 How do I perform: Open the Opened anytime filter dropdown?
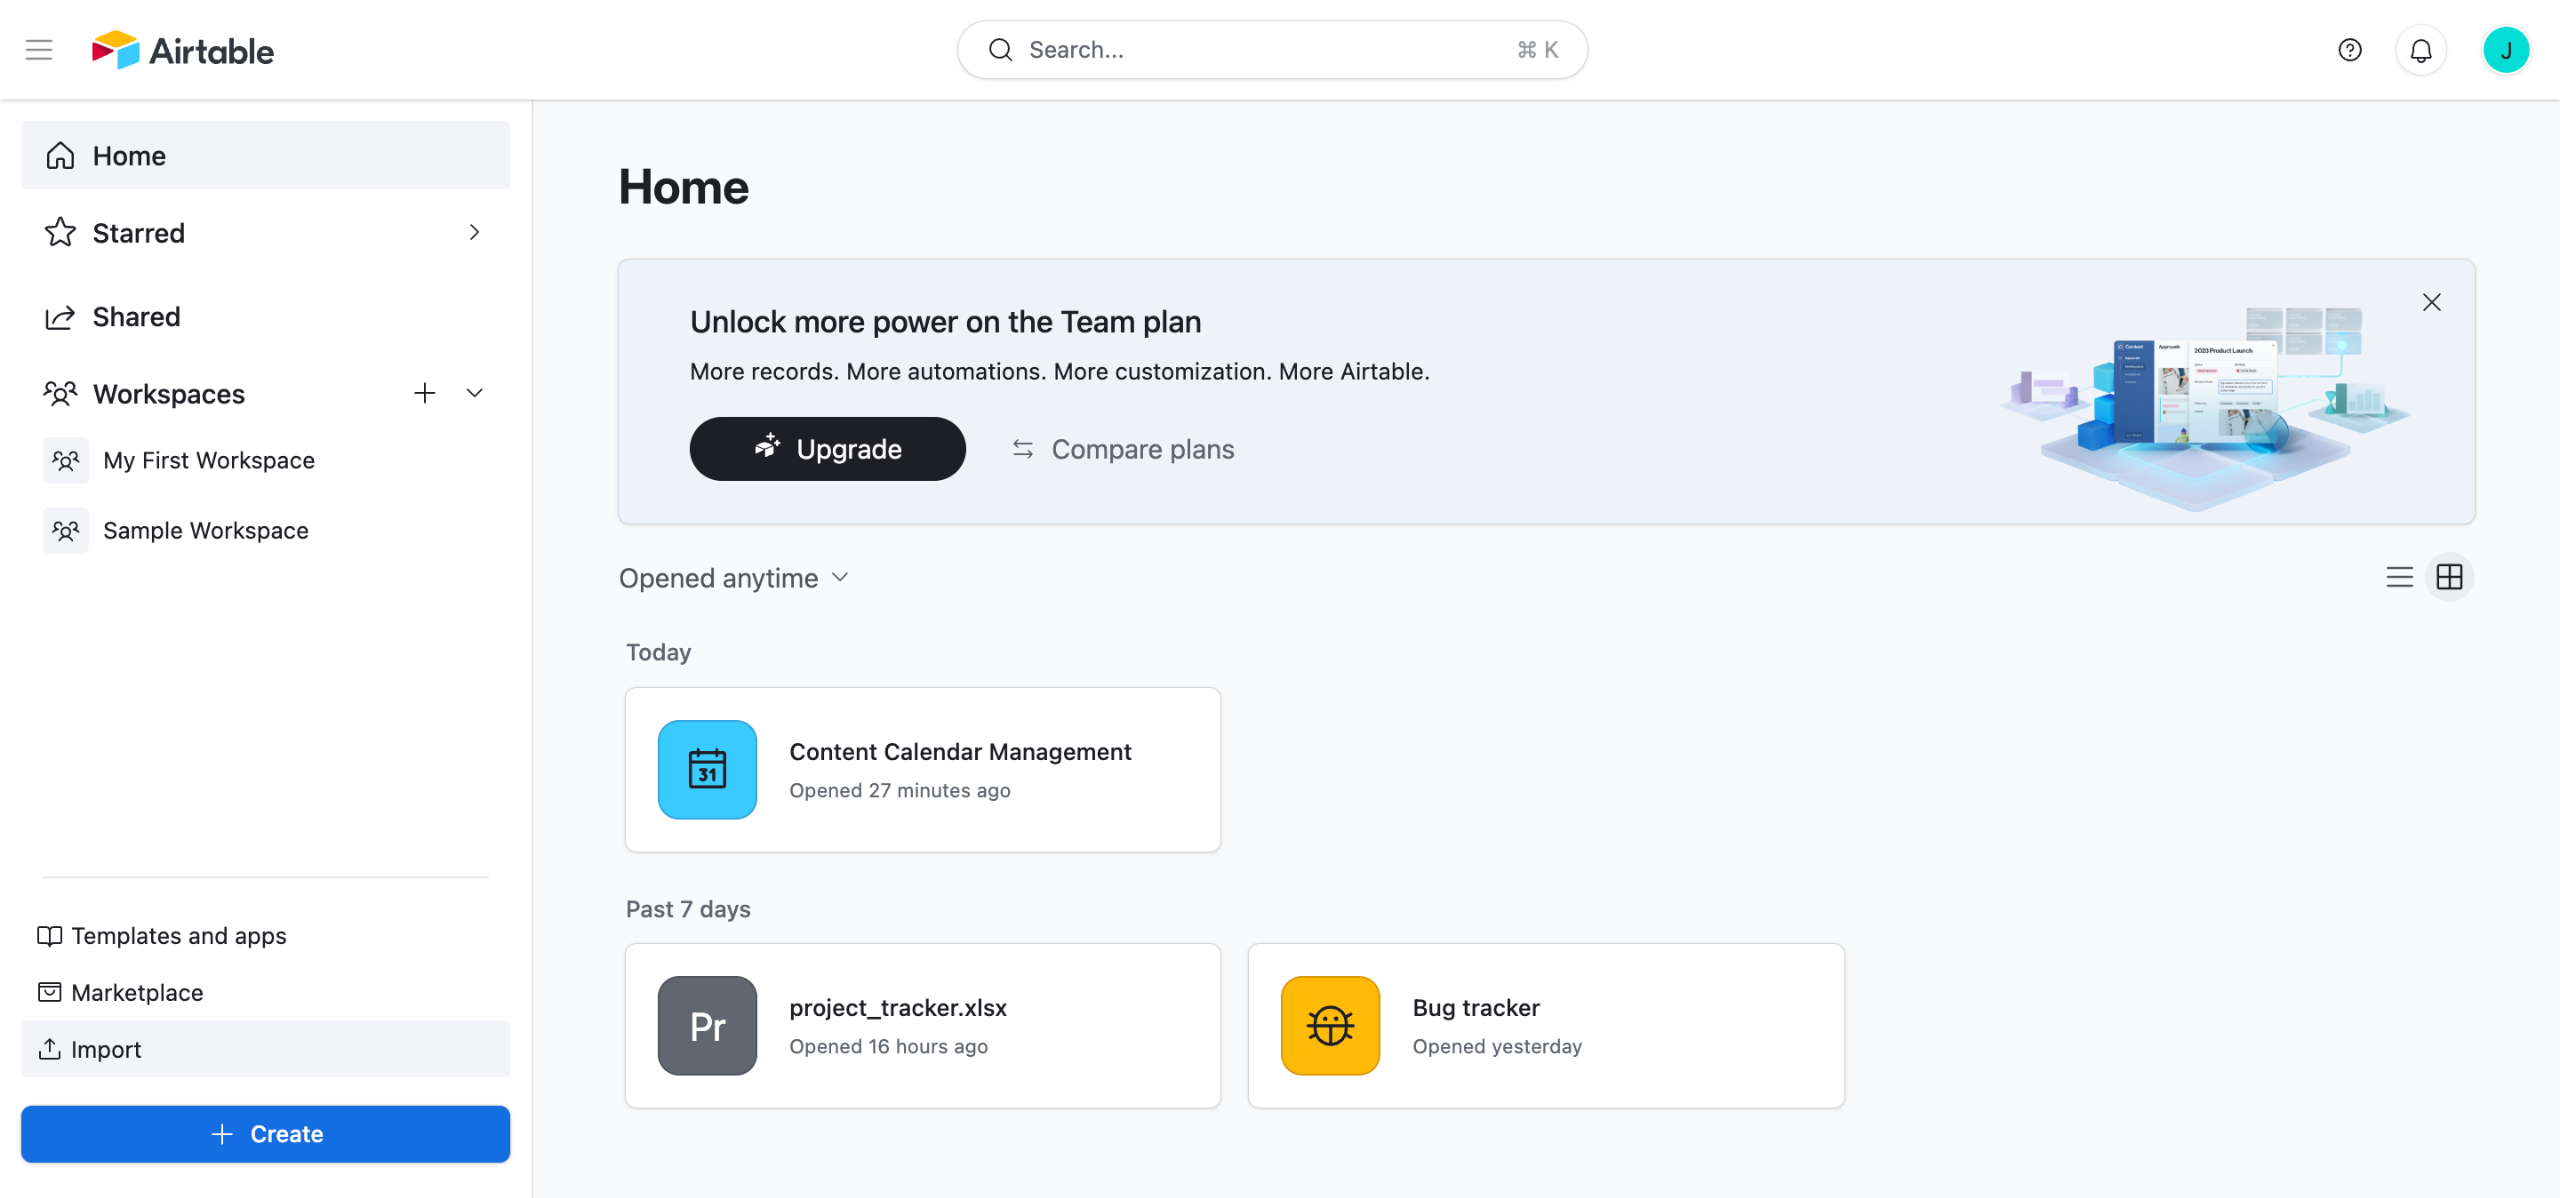[x=734, y=578]
